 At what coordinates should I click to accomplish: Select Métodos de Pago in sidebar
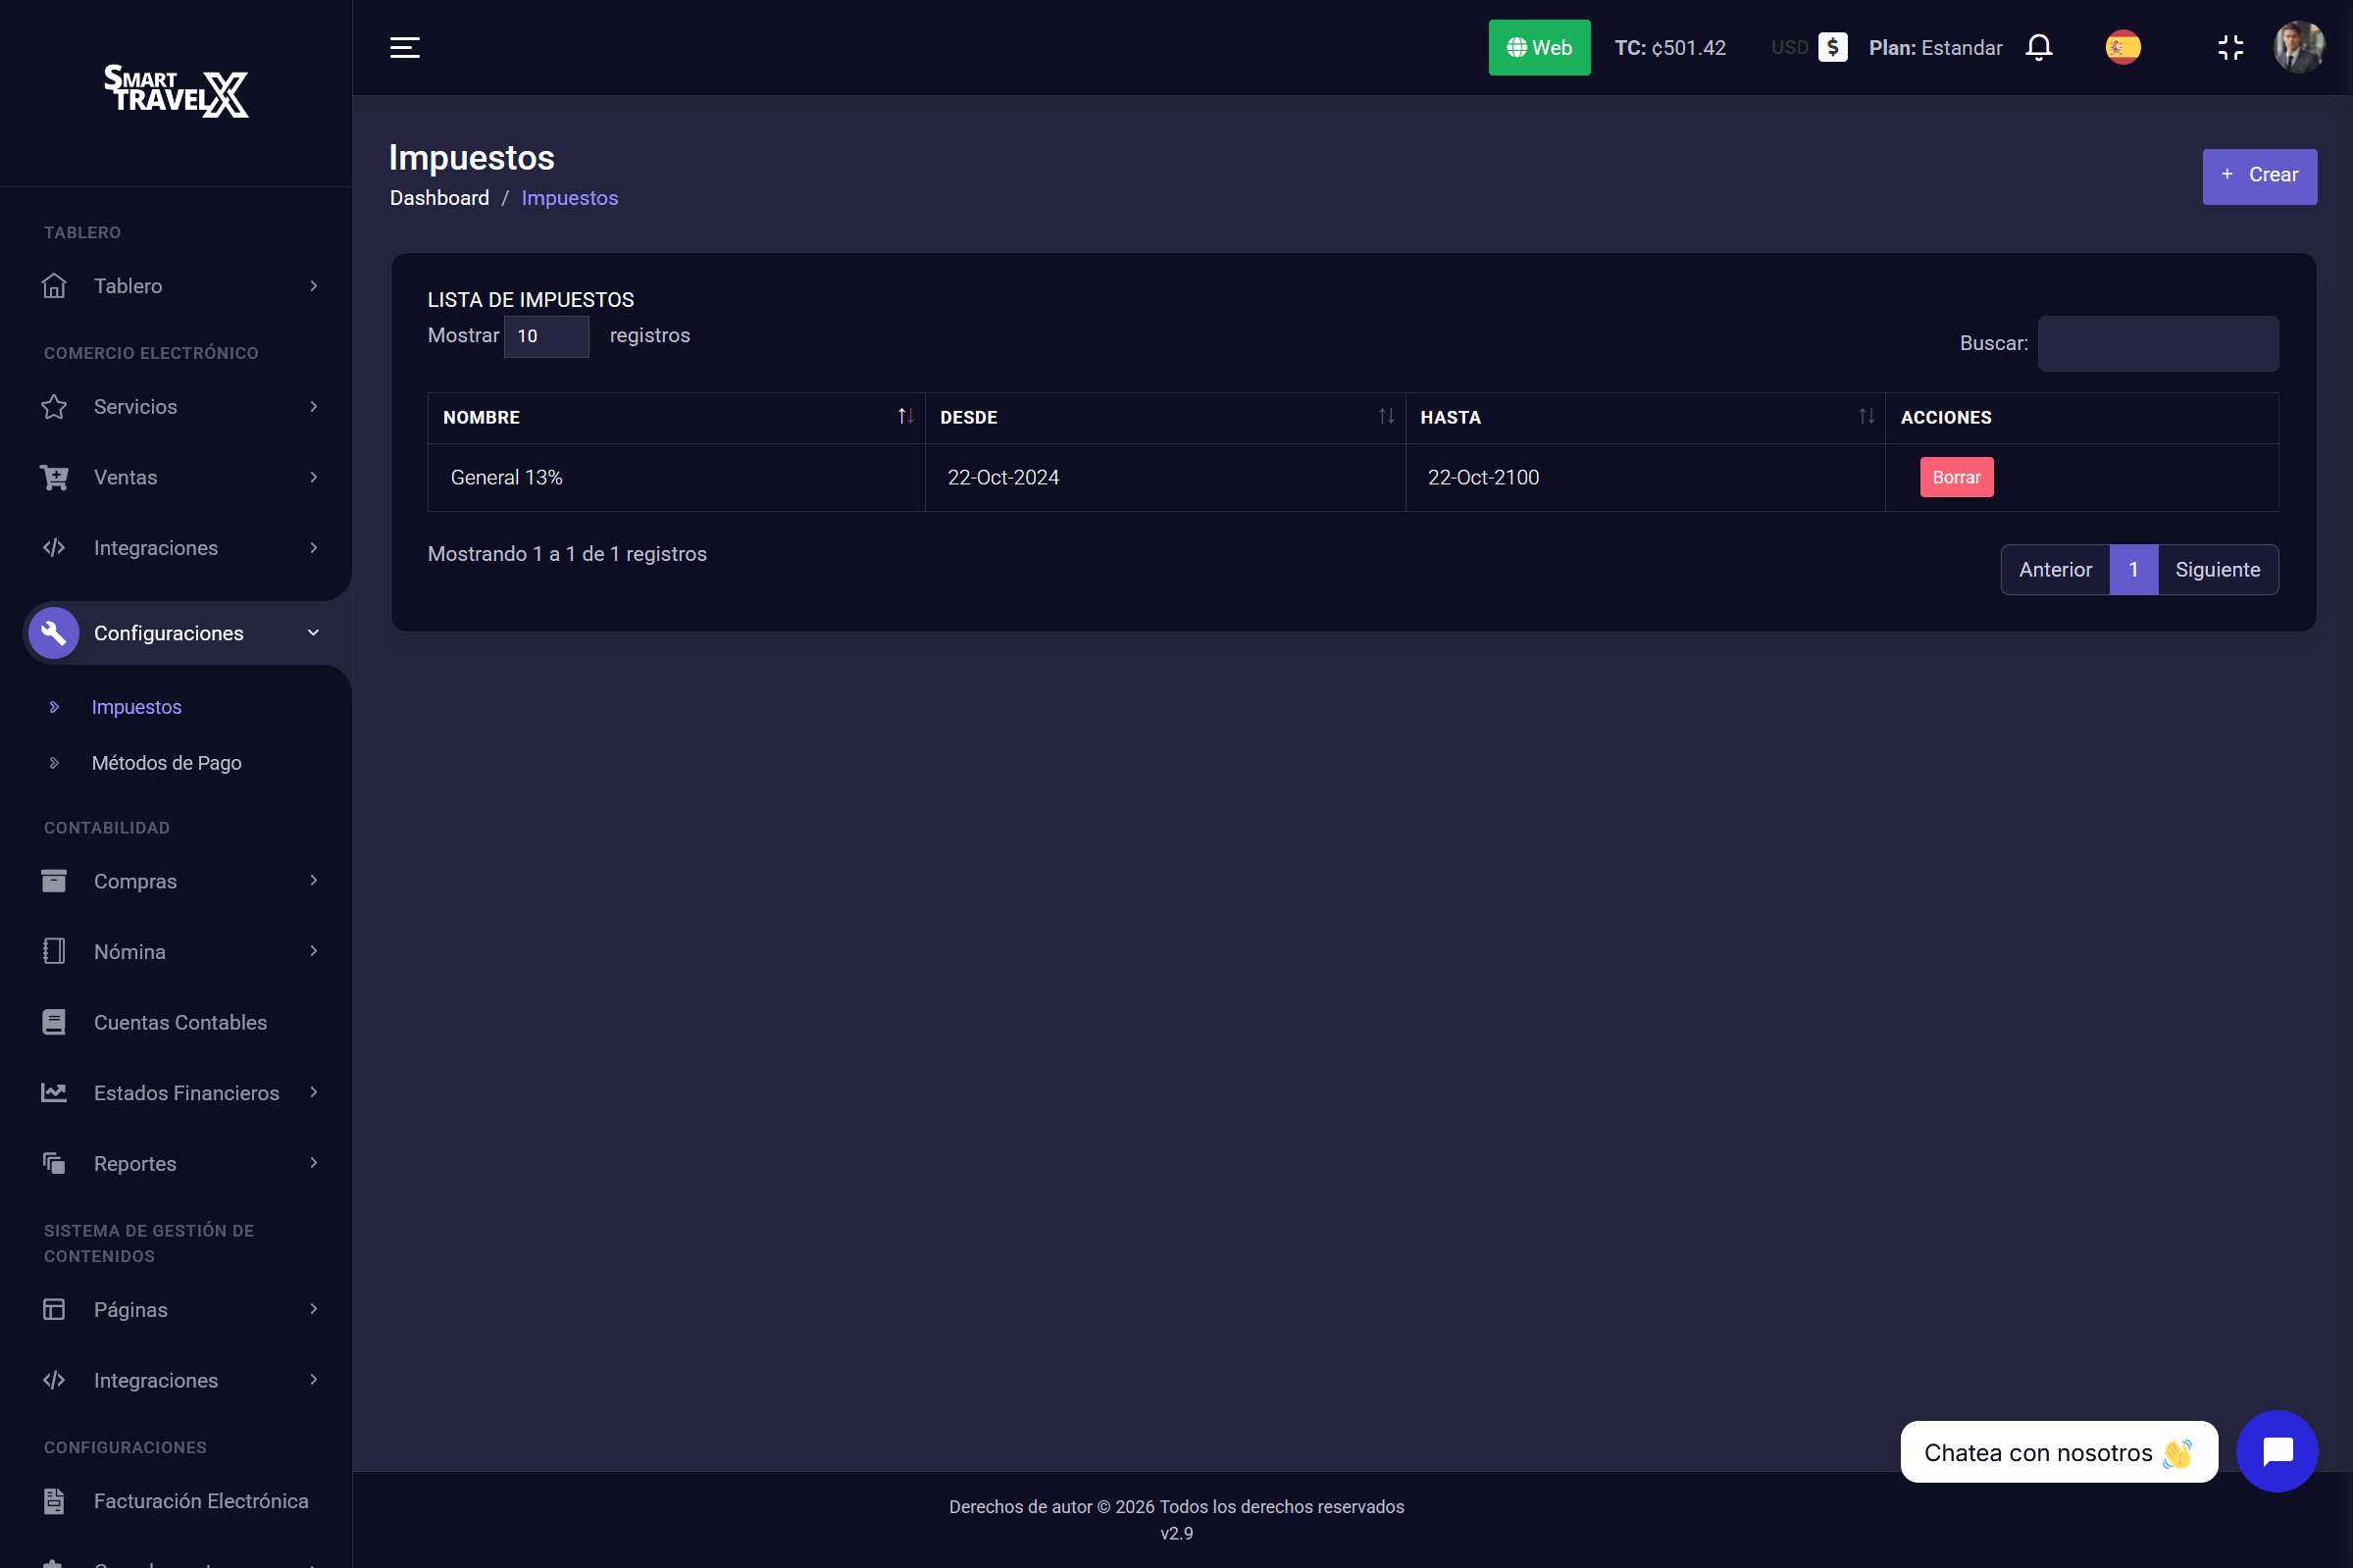[167, 762]
